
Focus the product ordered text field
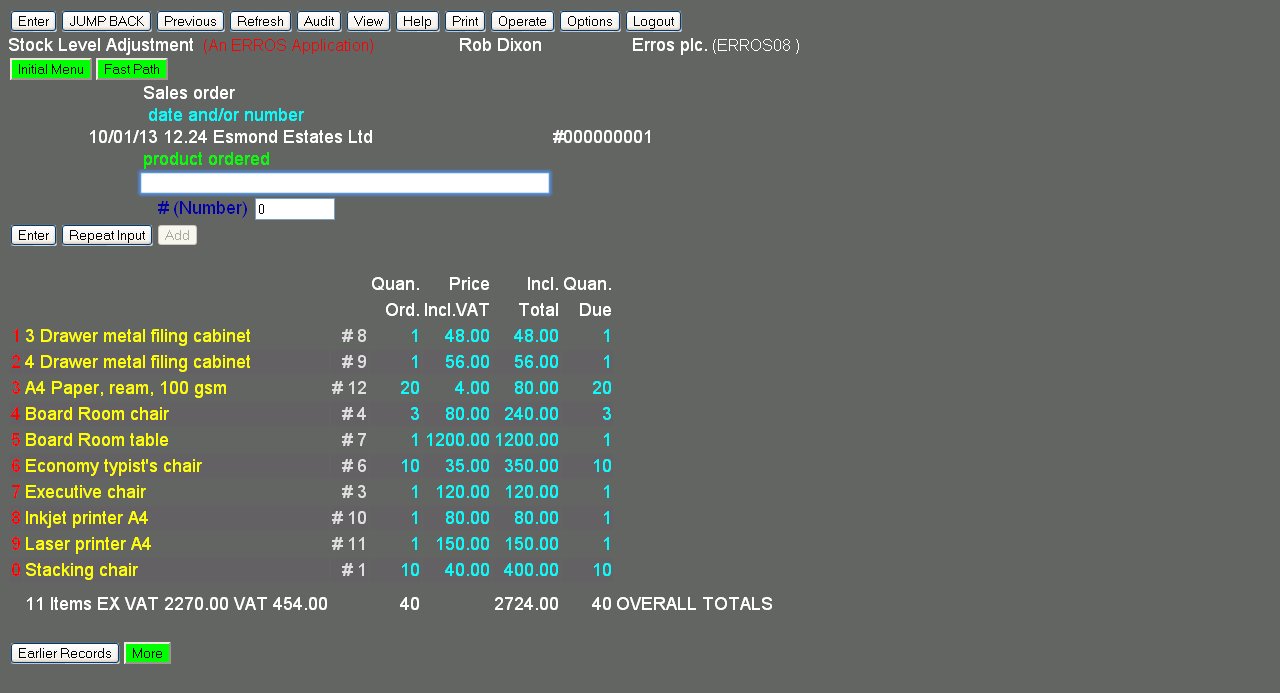point(345,183)
